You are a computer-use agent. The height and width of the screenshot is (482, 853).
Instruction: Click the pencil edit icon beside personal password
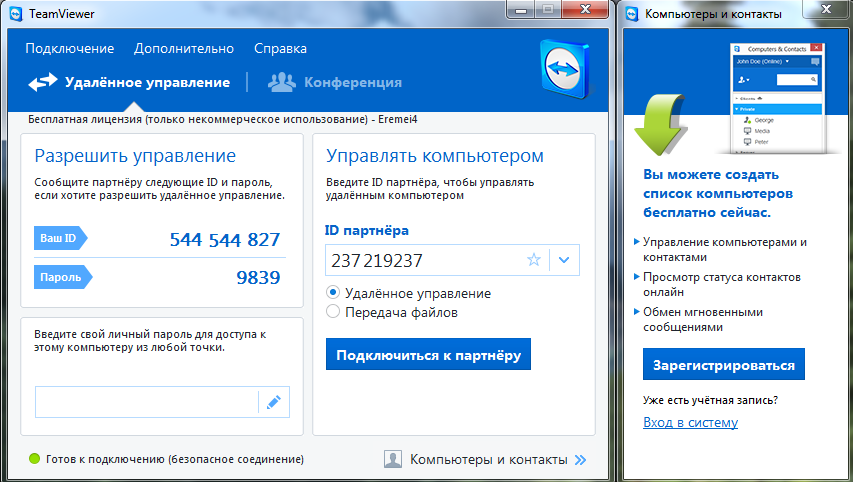pyautogui.click(x=273, y=402)
